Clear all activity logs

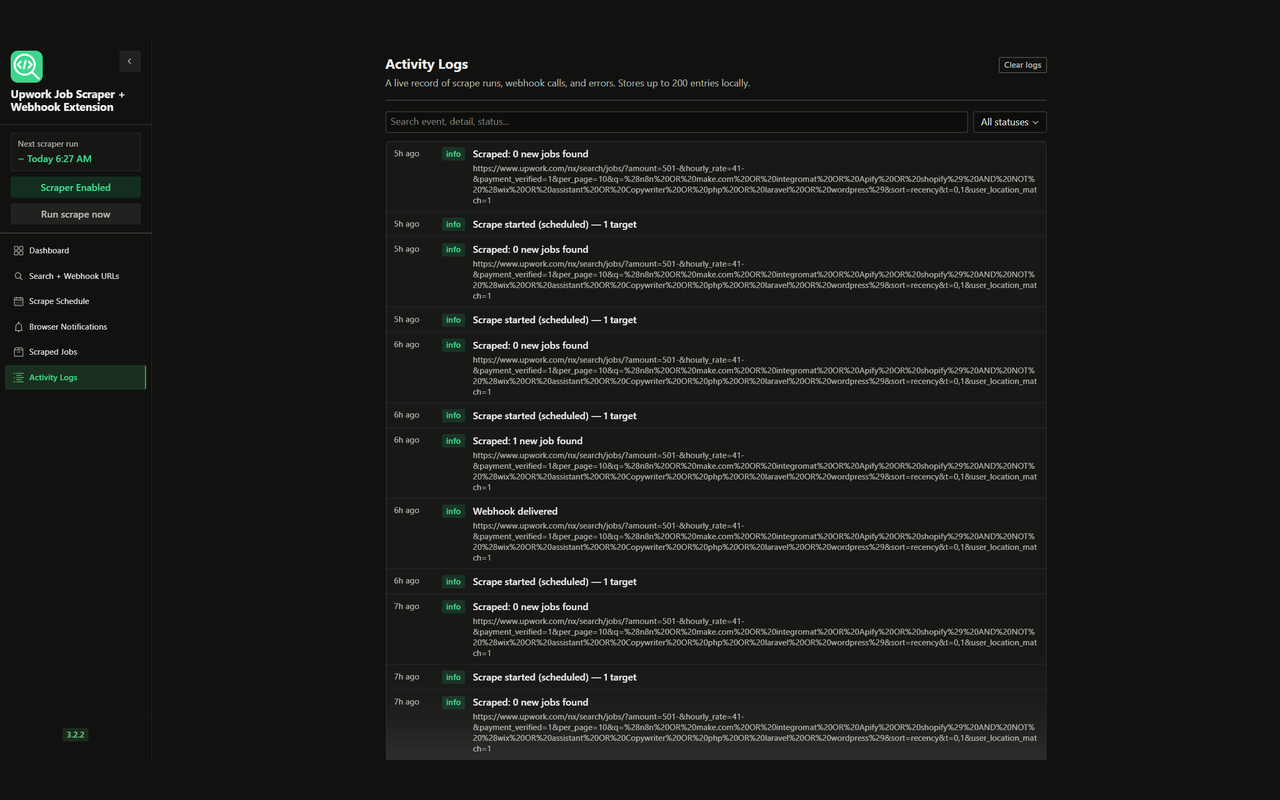(1022, 65)
